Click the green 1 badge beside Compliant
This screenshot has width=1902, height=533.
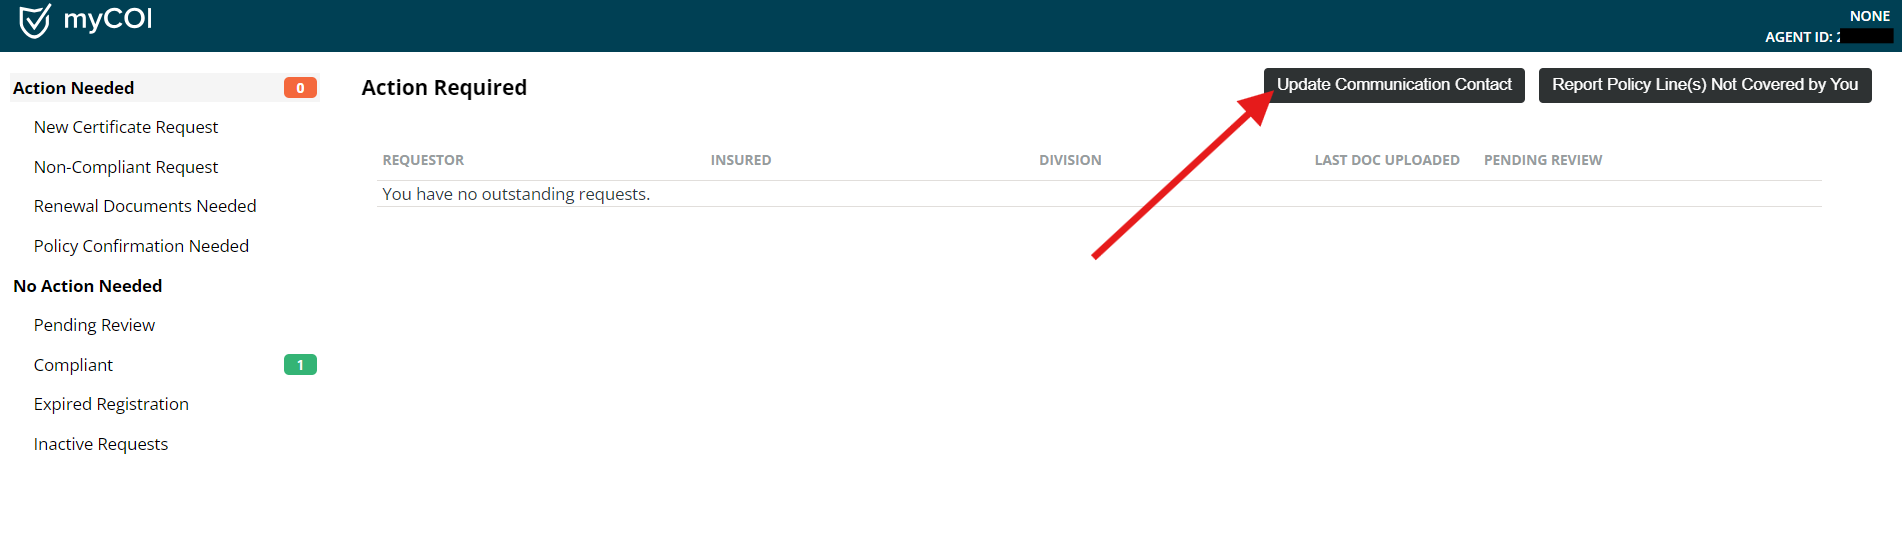click(x=300, y=365)
